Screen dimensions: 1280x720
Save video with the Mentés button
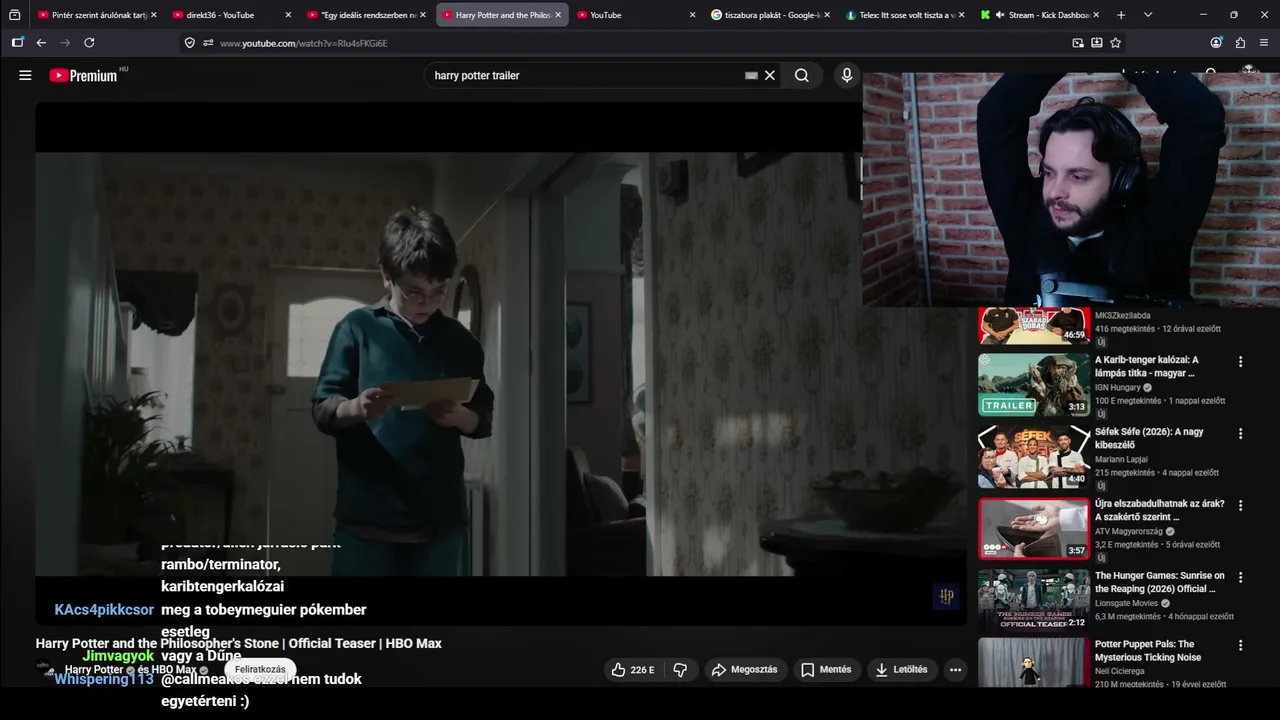[x=826, y=670]
